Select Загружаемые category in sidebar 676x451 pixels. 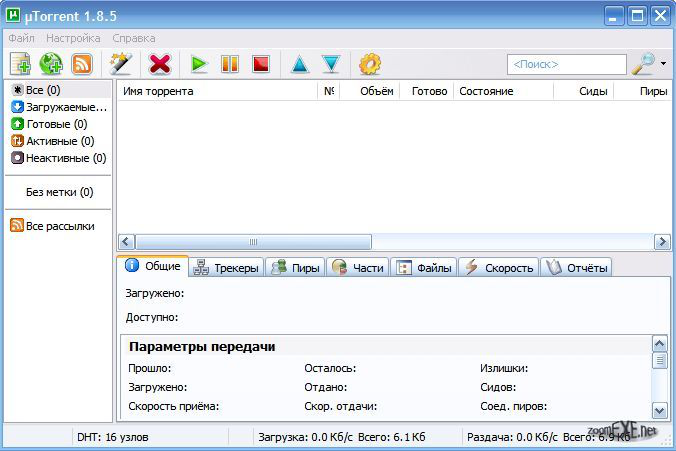58,107
